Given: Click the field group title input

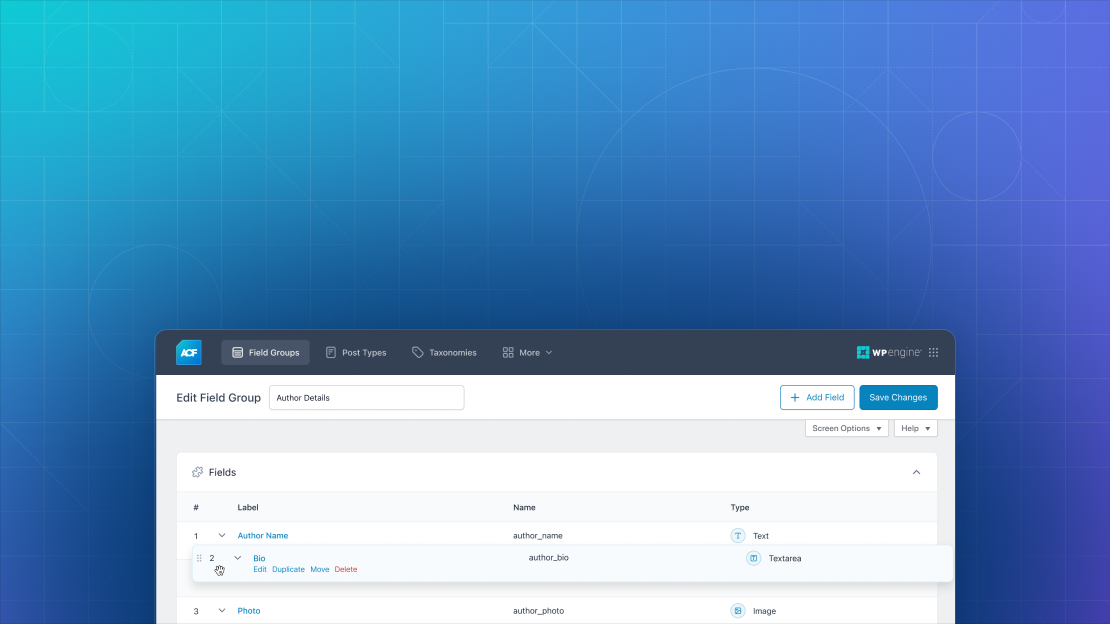Looking at the screenshot, I should 366,397.
